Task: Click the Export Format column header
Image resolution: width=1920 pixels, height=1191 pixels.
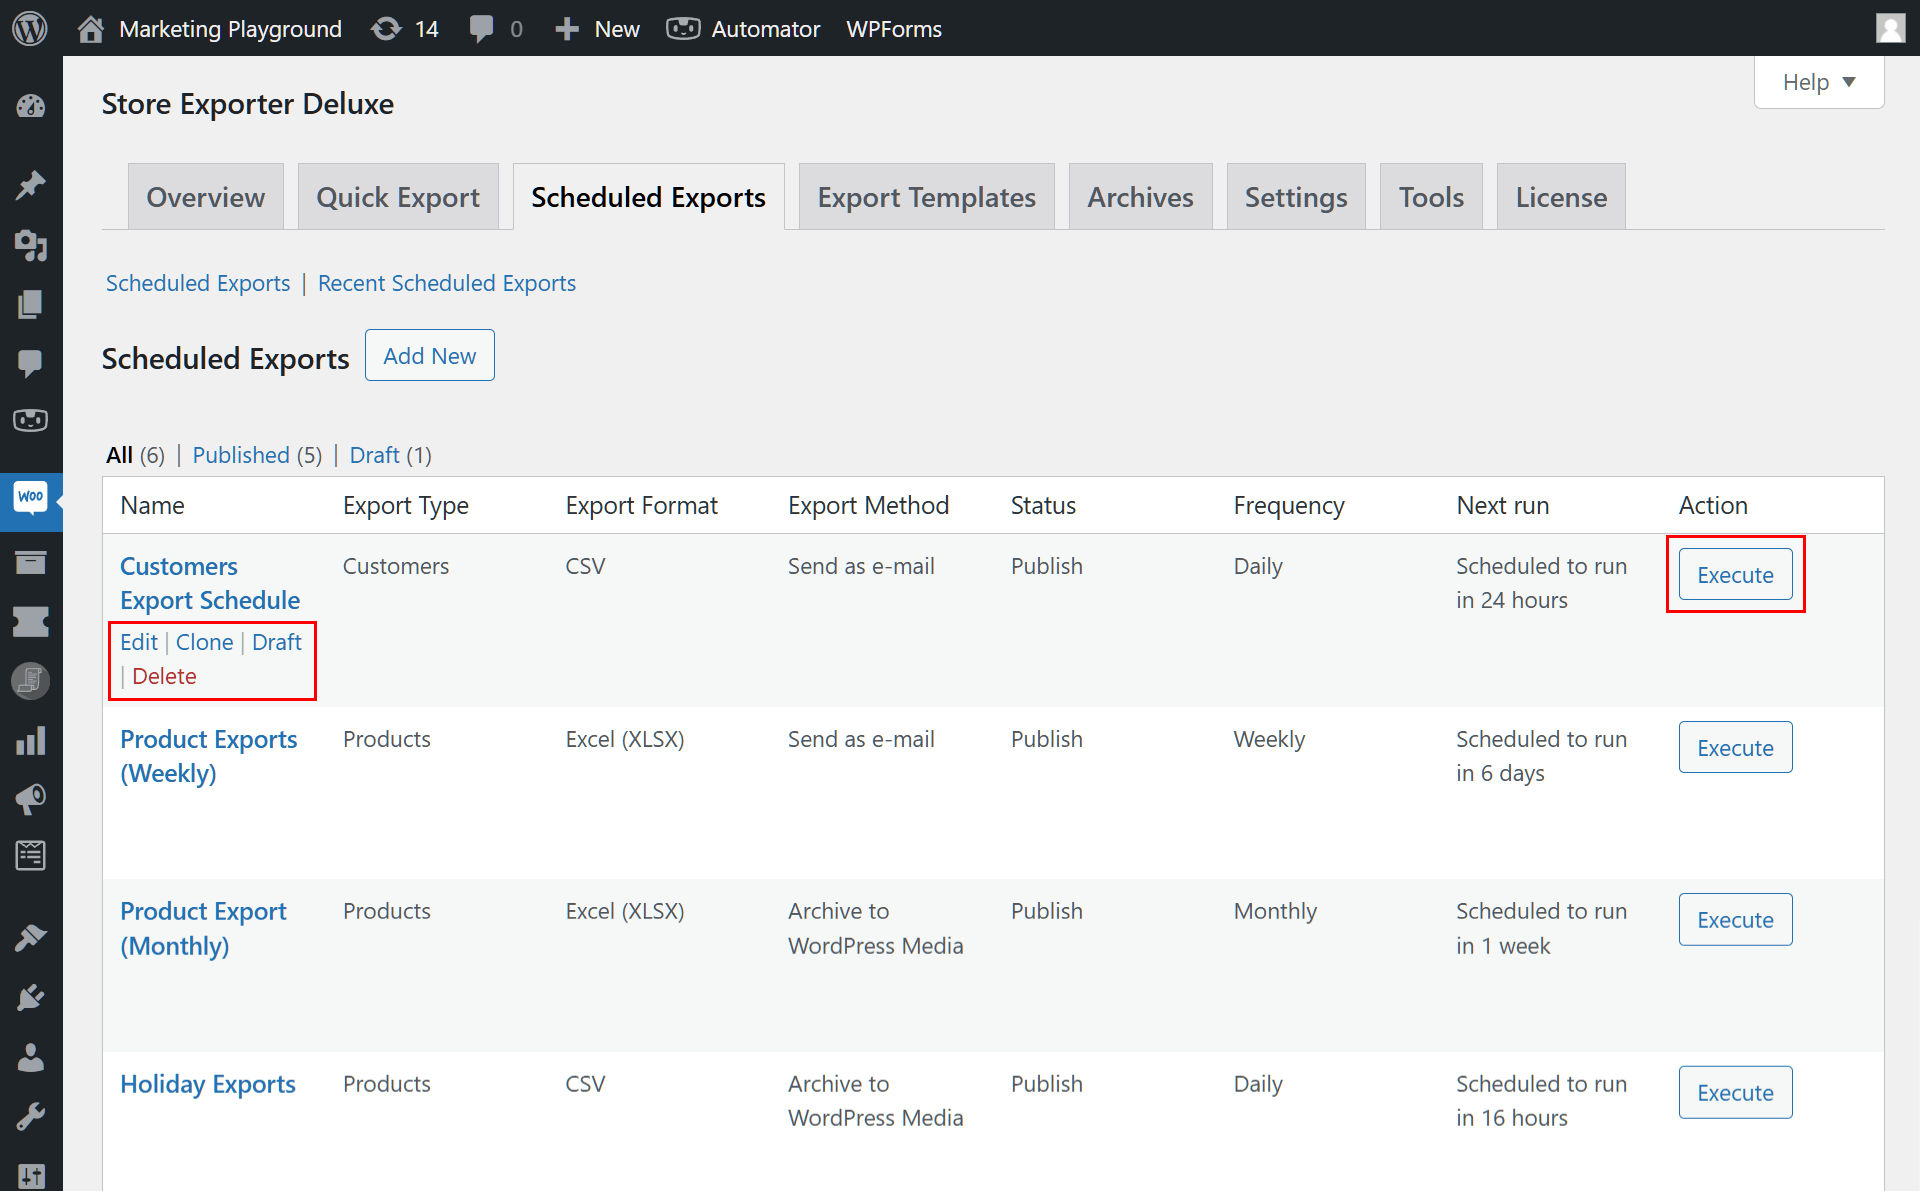Action: click(642, 505)
